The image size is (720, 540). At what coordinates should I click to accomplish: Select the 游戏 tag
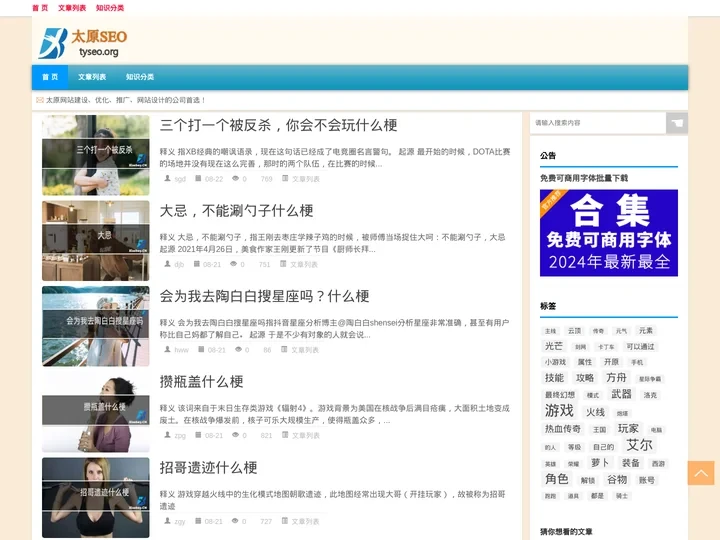click(559, 411)
